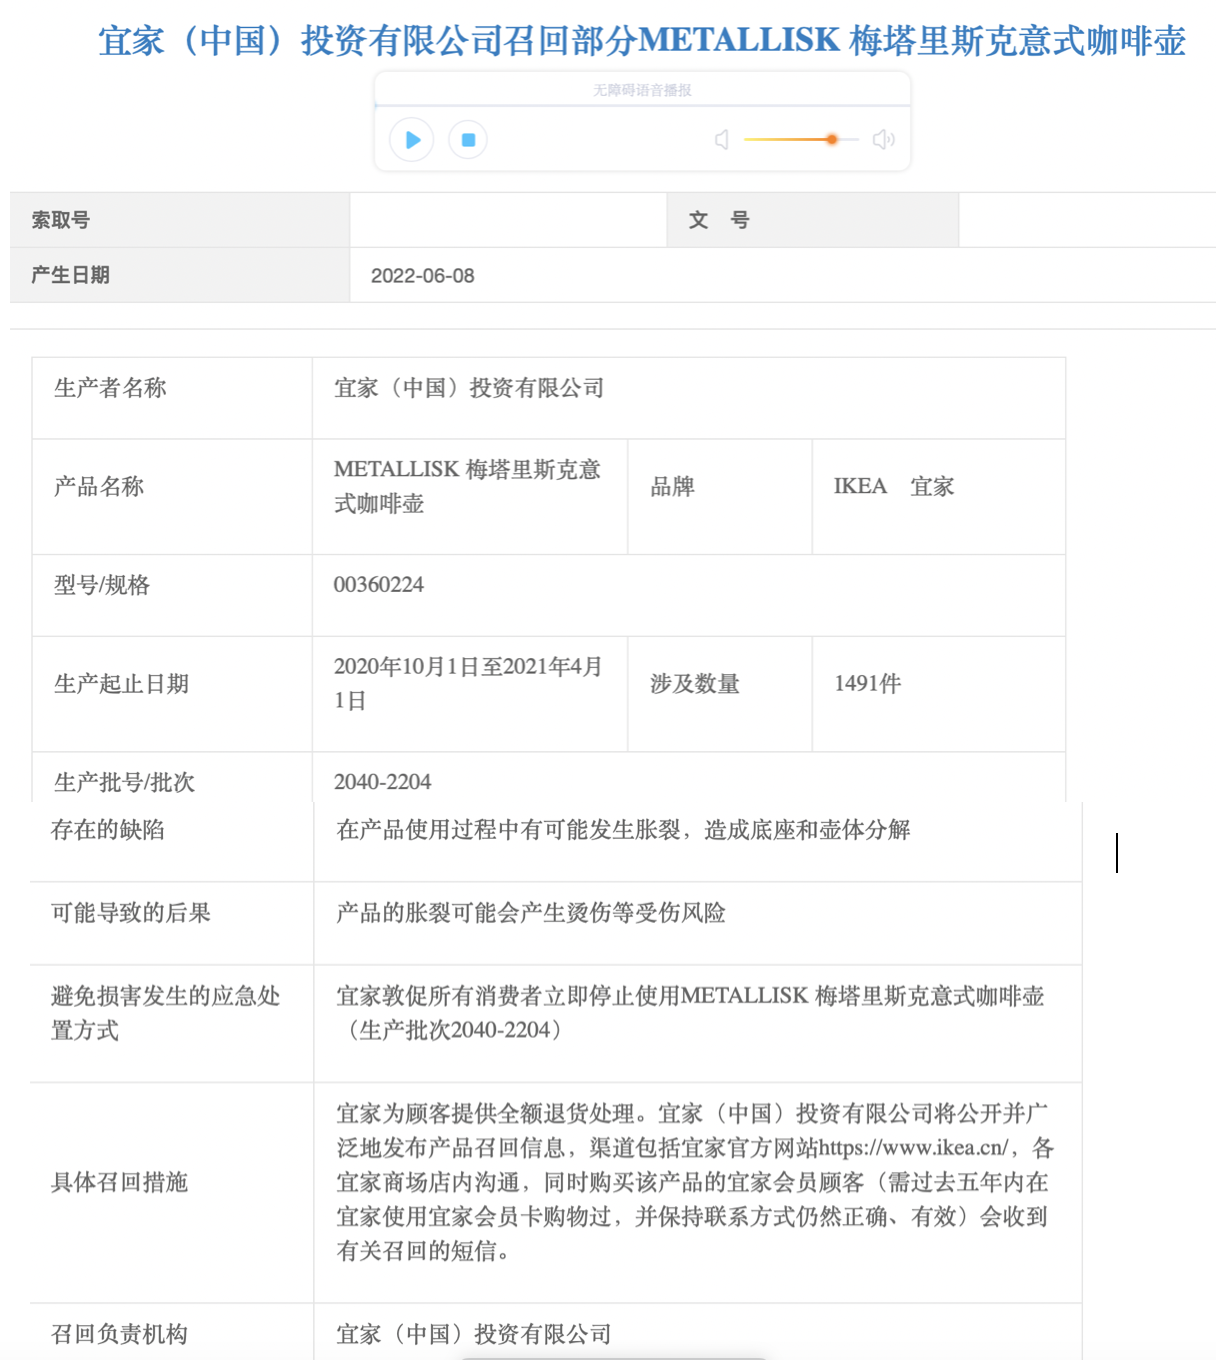This screenshot has width=1216, height=1360.
Task: Click the 召回负责机构 label
Action: coord(119,1335)
